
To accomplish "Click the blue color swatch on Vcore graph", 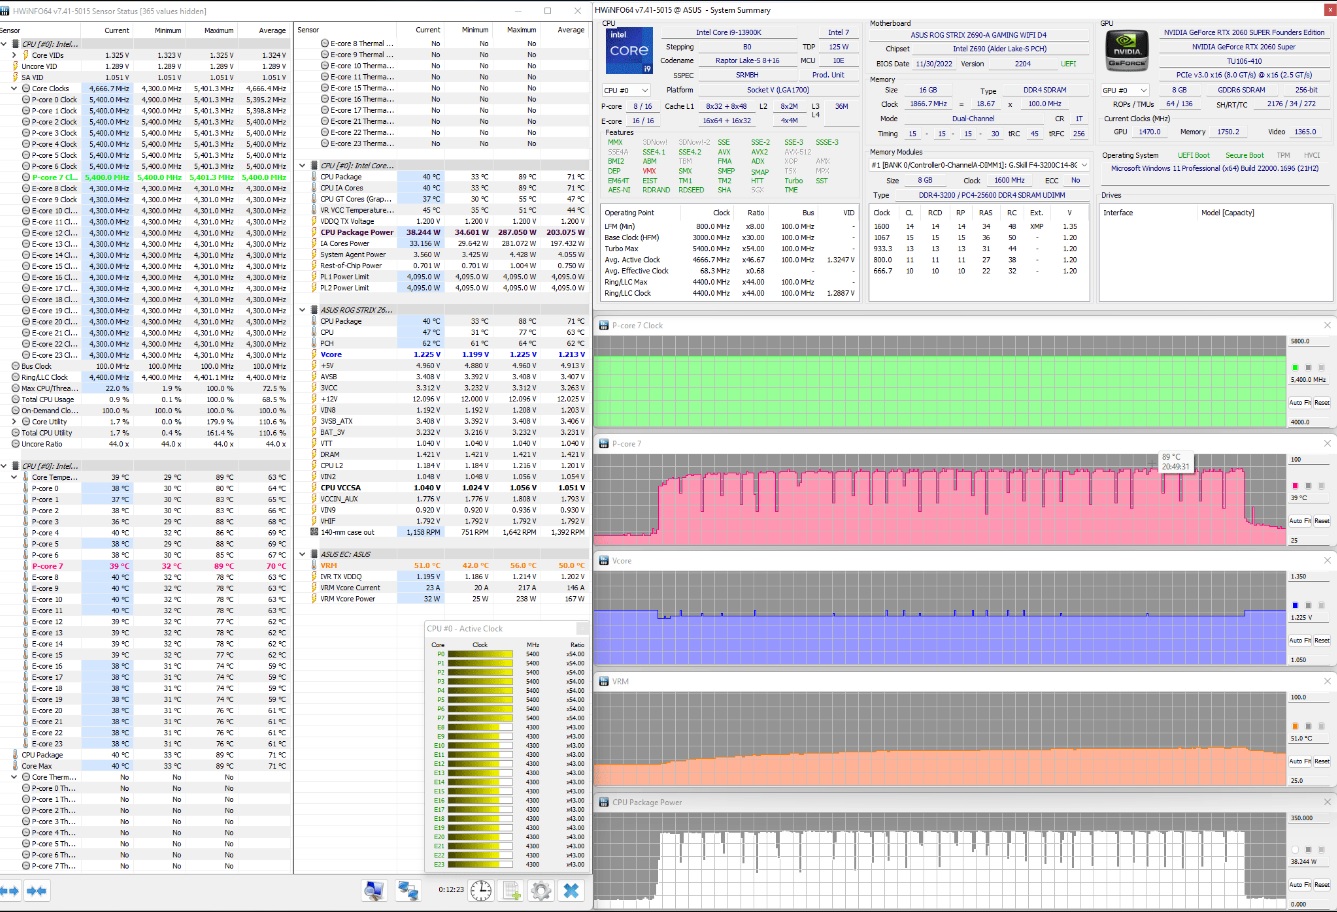I will coord(1296,605).
